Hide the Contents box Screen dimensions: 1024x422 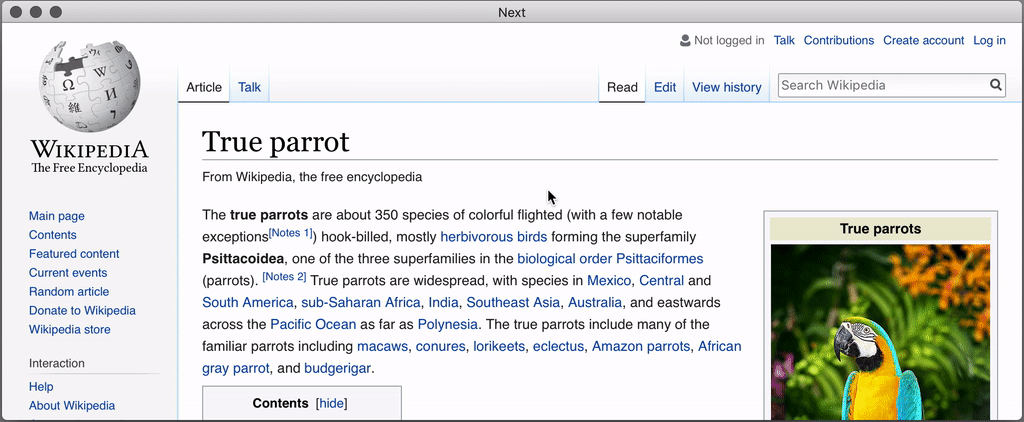tap(331, 404)
